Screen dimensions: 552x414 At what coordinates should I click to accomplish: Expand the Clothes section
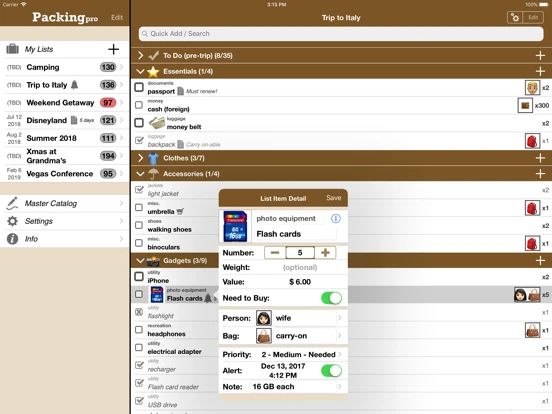140,158
